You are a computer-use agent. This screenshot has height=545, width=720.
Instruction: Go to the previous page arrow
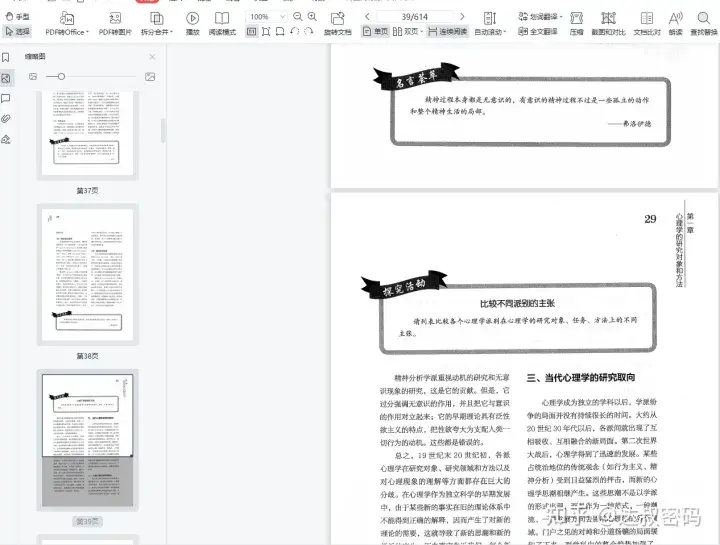pos(367,17)
